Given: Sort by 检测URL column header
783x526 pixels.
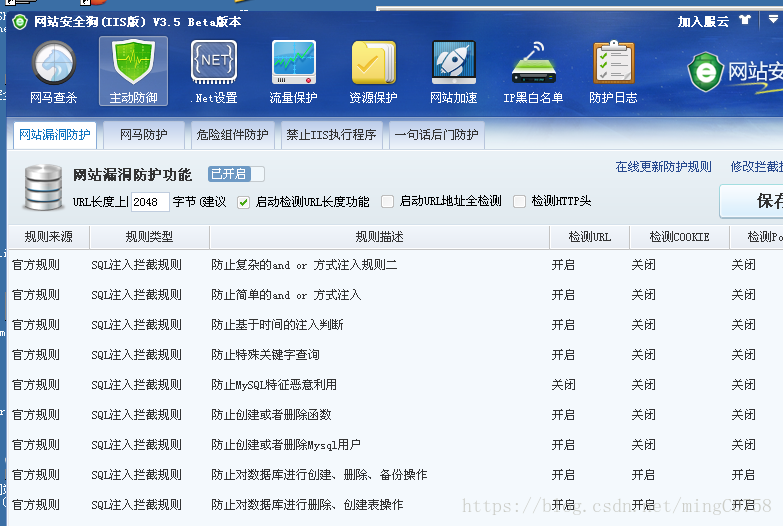Looking at the screenshot, I should 590,237.
